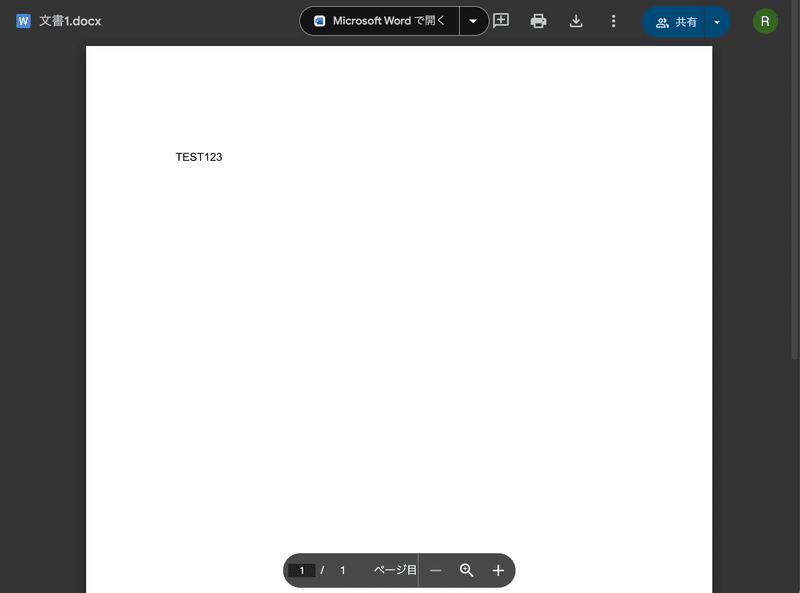Image resolution: width=800 pixels, height=593 pixels.
Task: Zoom in with the plus icon
Action: pos(498,570)
